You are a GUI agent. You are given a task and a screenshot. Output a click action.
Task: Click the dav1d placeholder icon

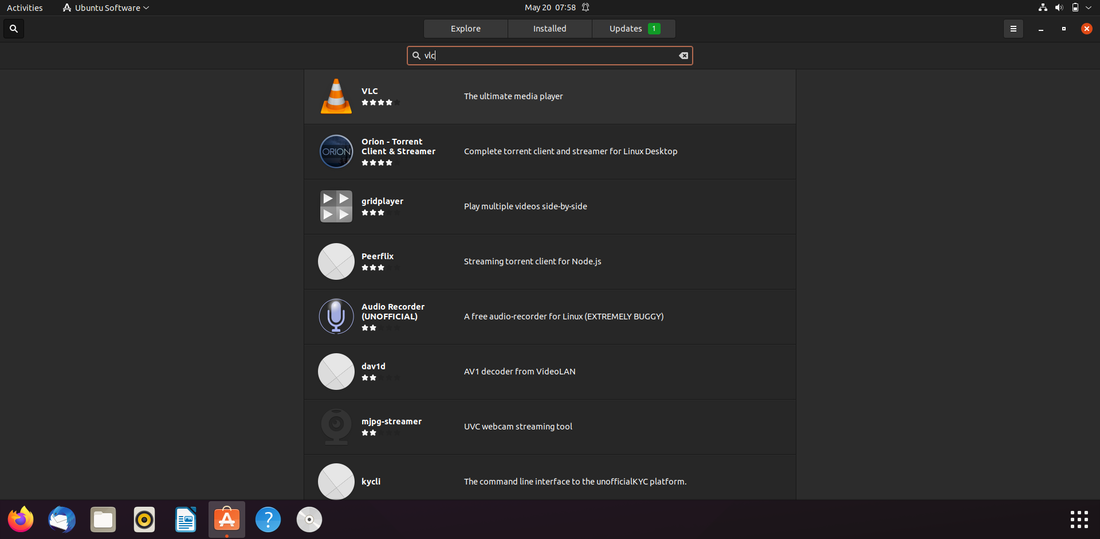(336, 371)
